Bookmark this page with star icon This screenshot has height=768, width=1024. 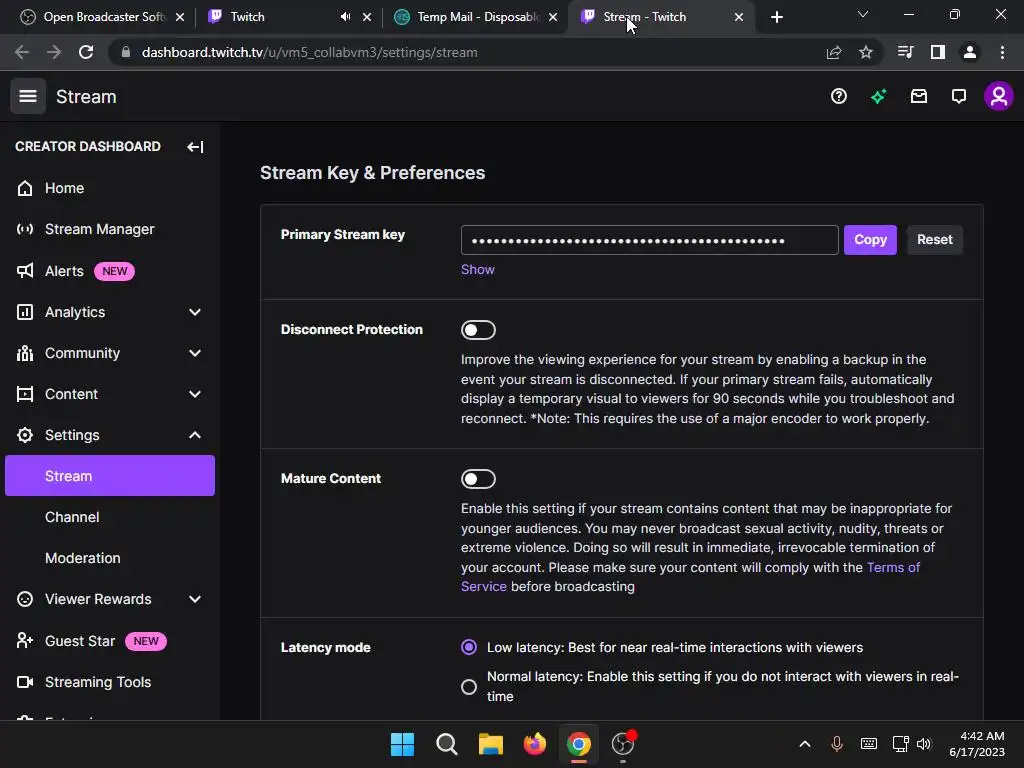(866, 52)
